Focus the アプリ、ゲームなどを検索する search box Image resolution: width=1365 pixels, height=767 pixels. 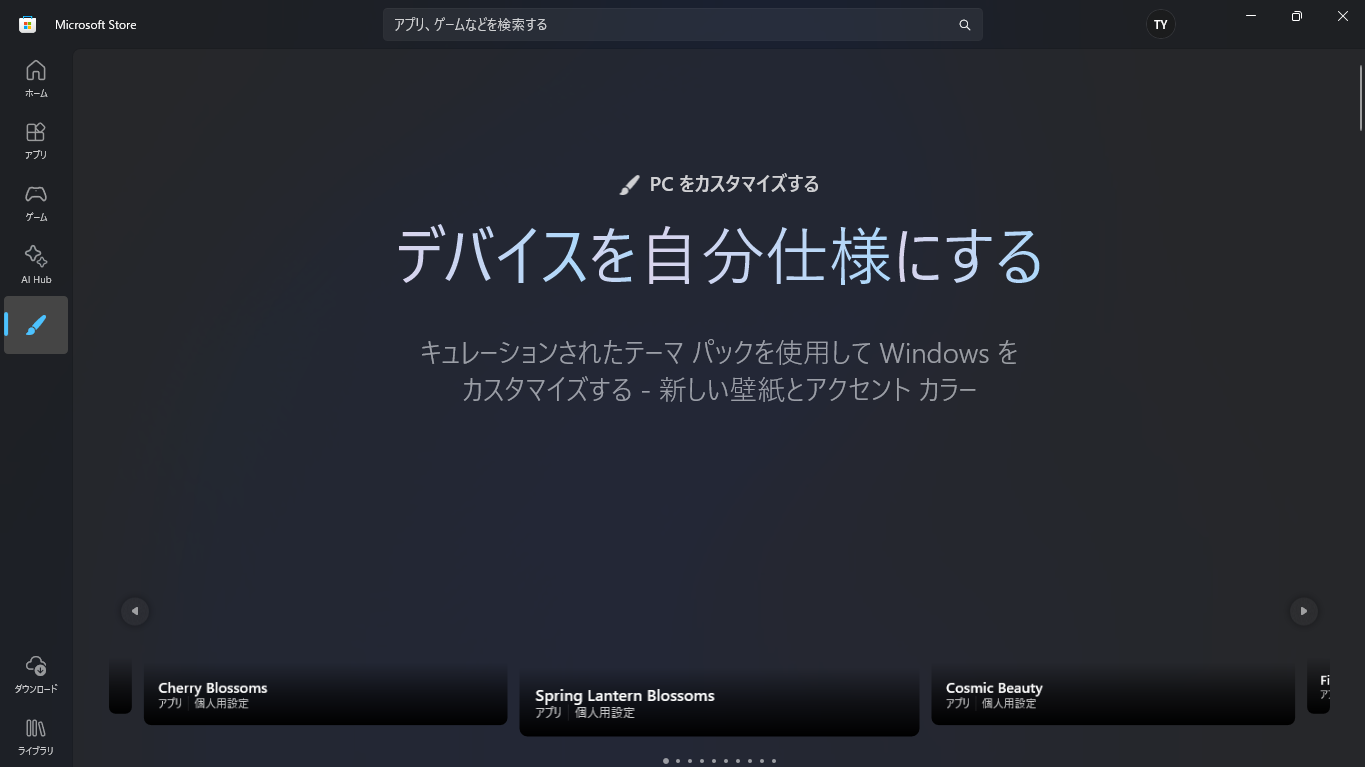(x=683, y=25)
